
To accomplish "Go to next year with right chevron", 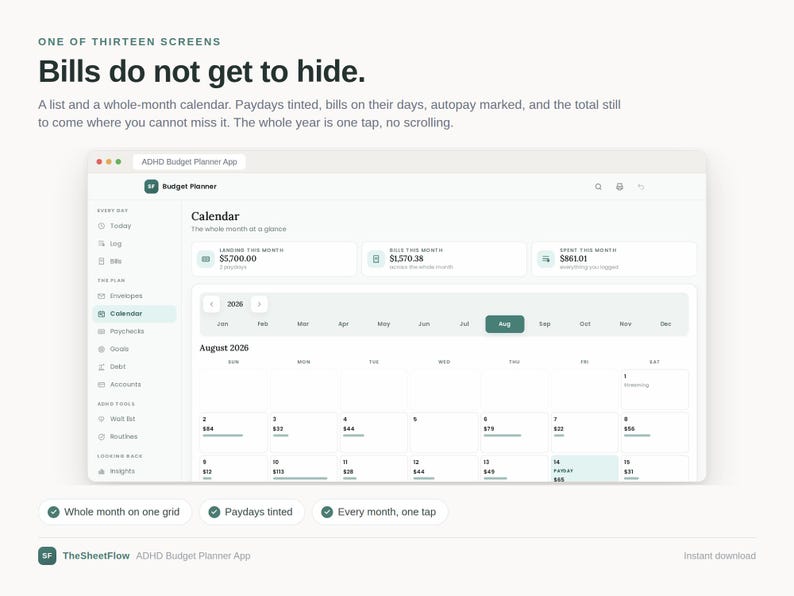I will 259,304.
